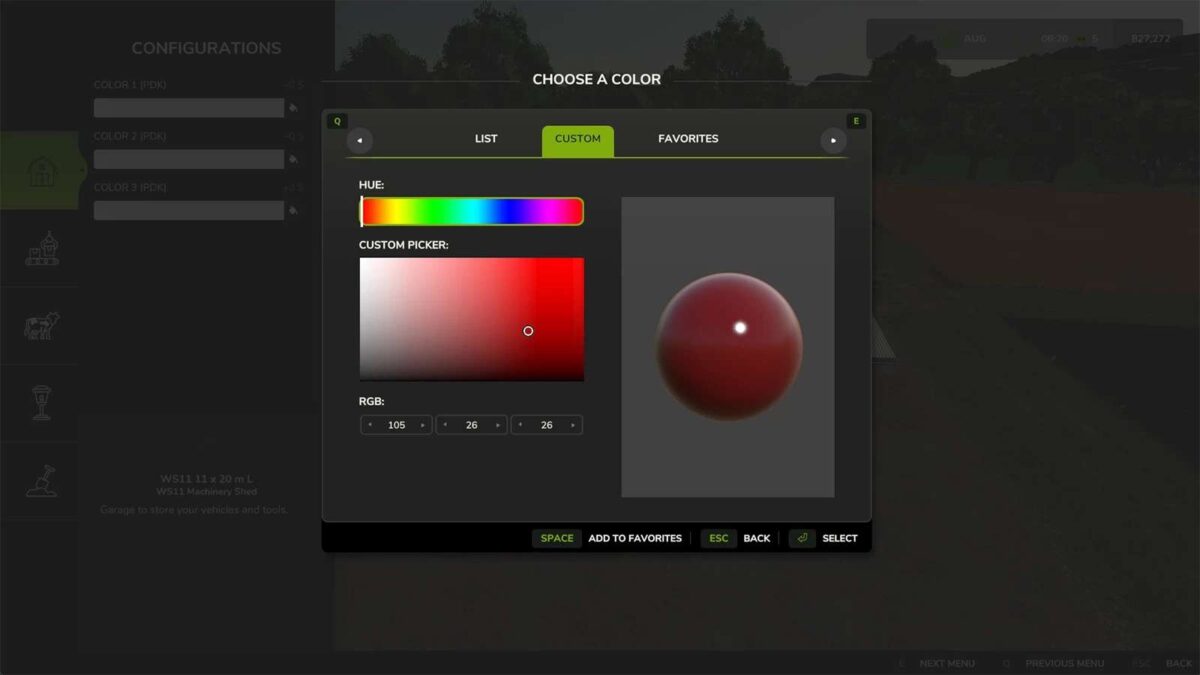Image resolution: width=1200 pixels, height=675 pixels.
Task: Decrease the green RGB value with left stepper
Action: coord(443,424)
